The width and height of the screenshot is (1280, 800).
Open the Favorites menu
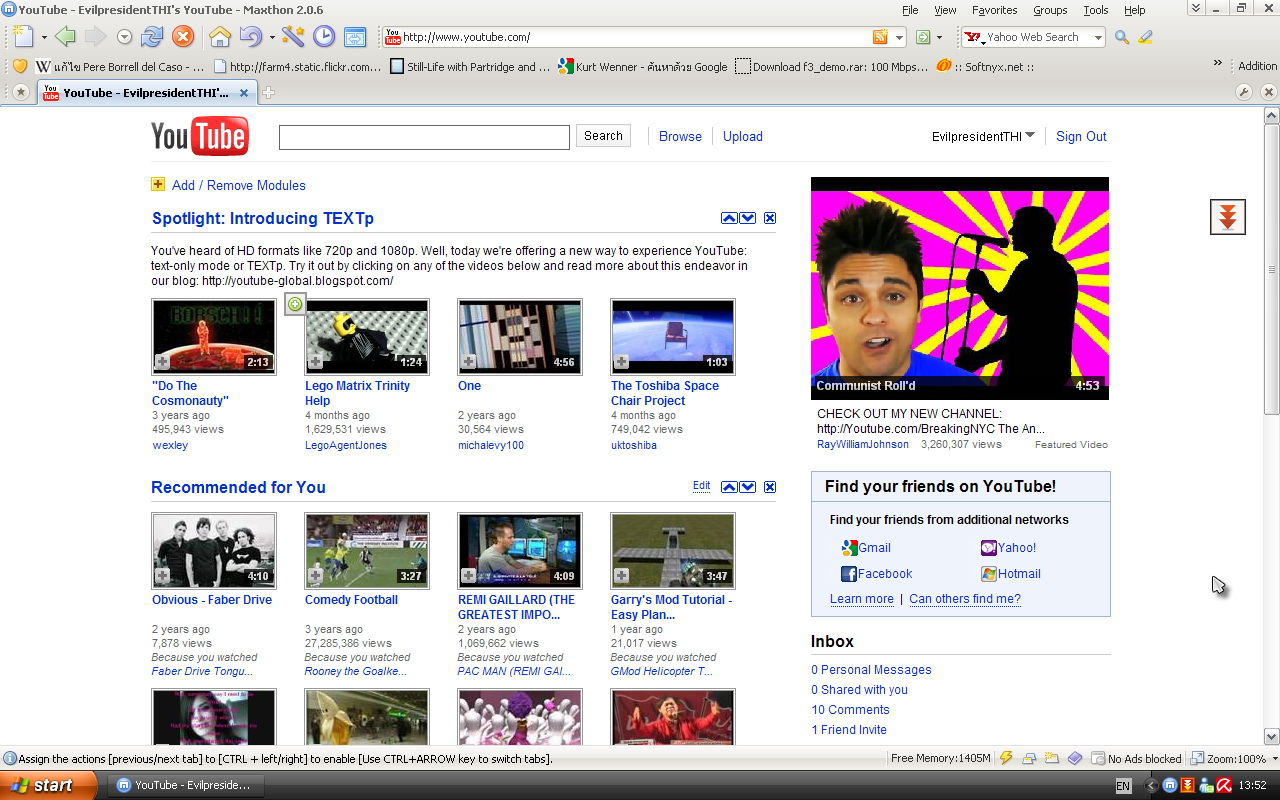click(x=995, y=10)
